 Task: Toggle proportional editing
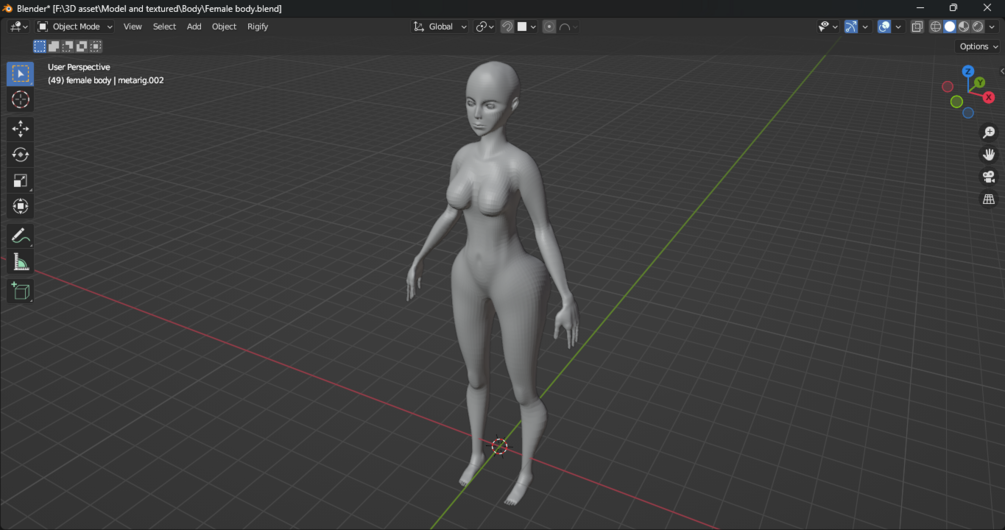tap(549, 26)
